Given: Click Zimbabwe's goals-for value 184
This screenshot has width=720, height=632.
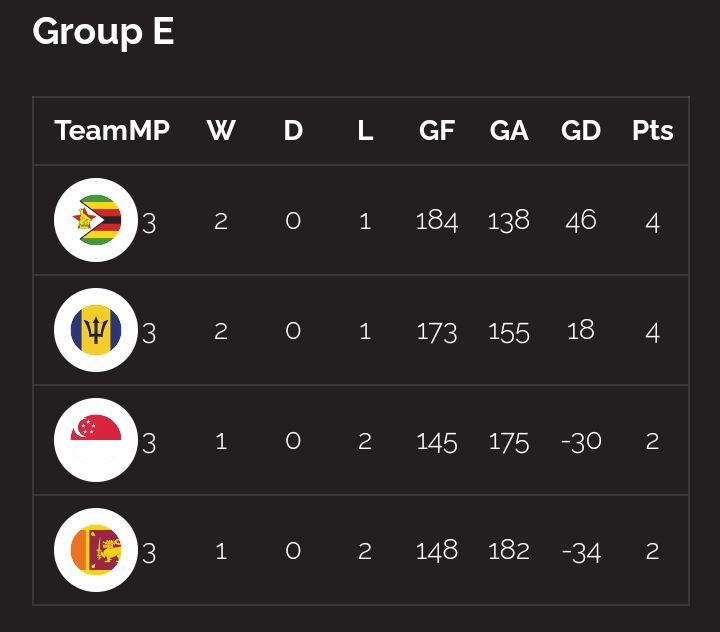Looking at the screenshot, I should 437,220.
